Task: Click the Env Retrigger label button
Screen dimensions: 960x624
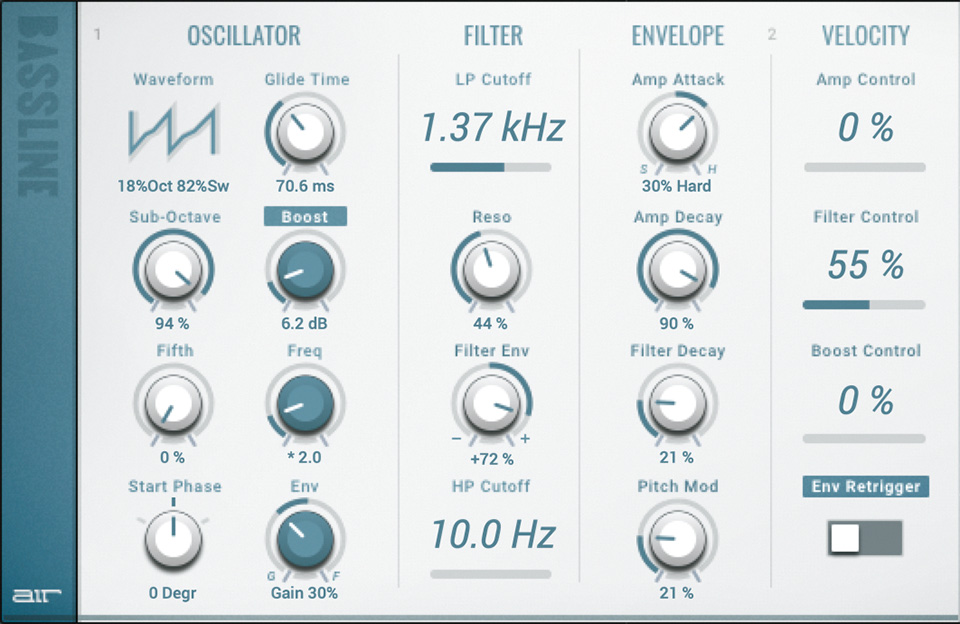Action: 866,486
